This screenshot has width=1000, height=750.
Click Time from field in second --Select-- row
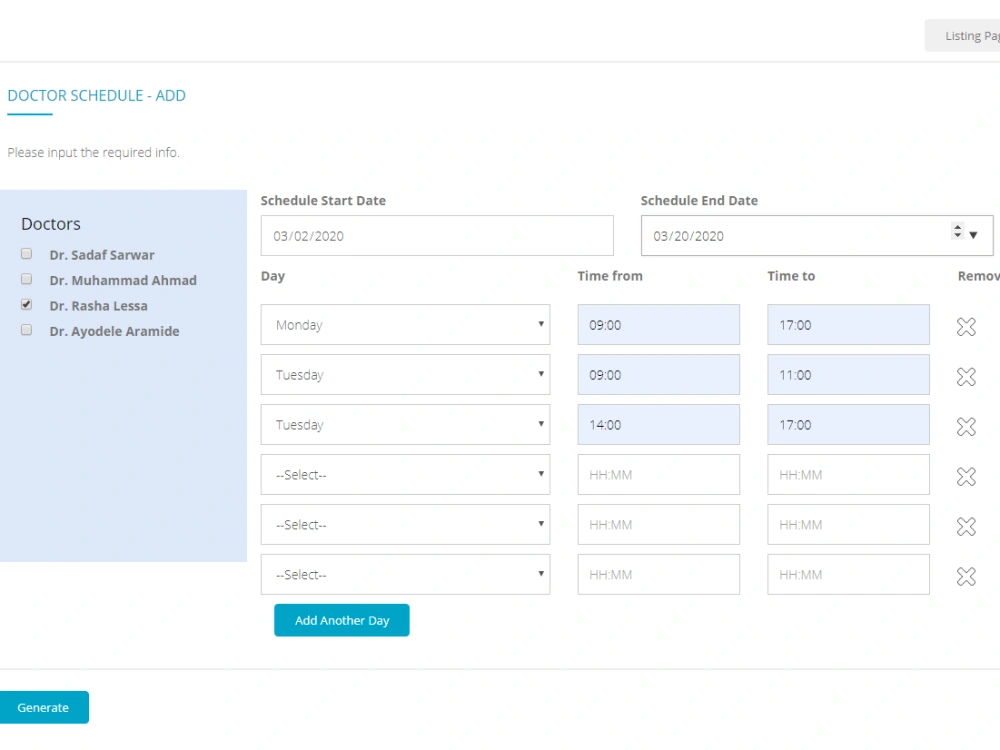(659, 524)
